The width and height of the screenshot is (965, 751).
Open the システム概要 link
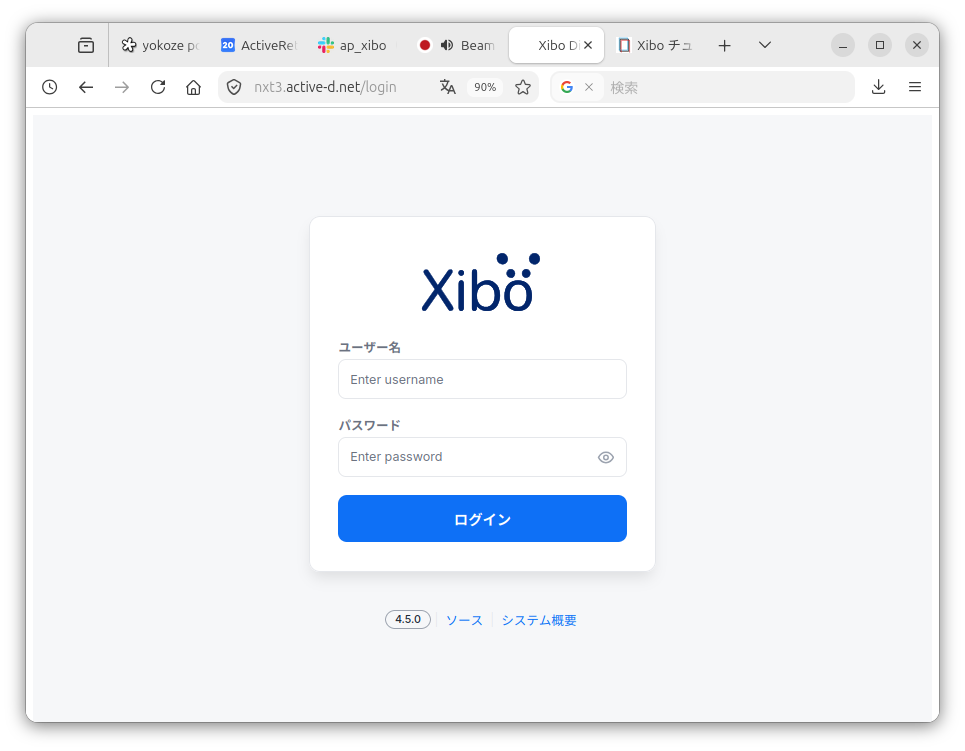(539, 620)
